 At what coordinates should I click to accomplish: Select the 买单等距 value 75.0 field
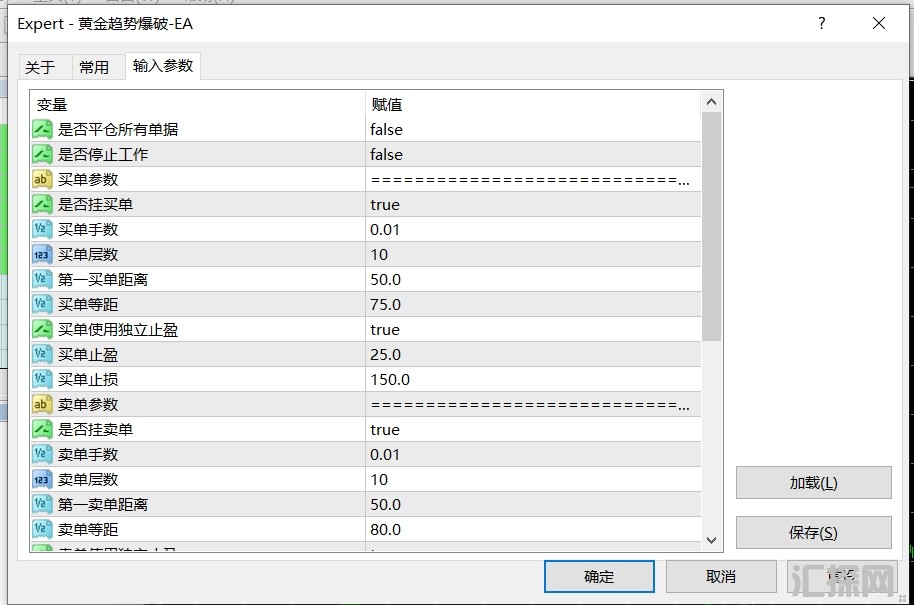pos(386,304)
